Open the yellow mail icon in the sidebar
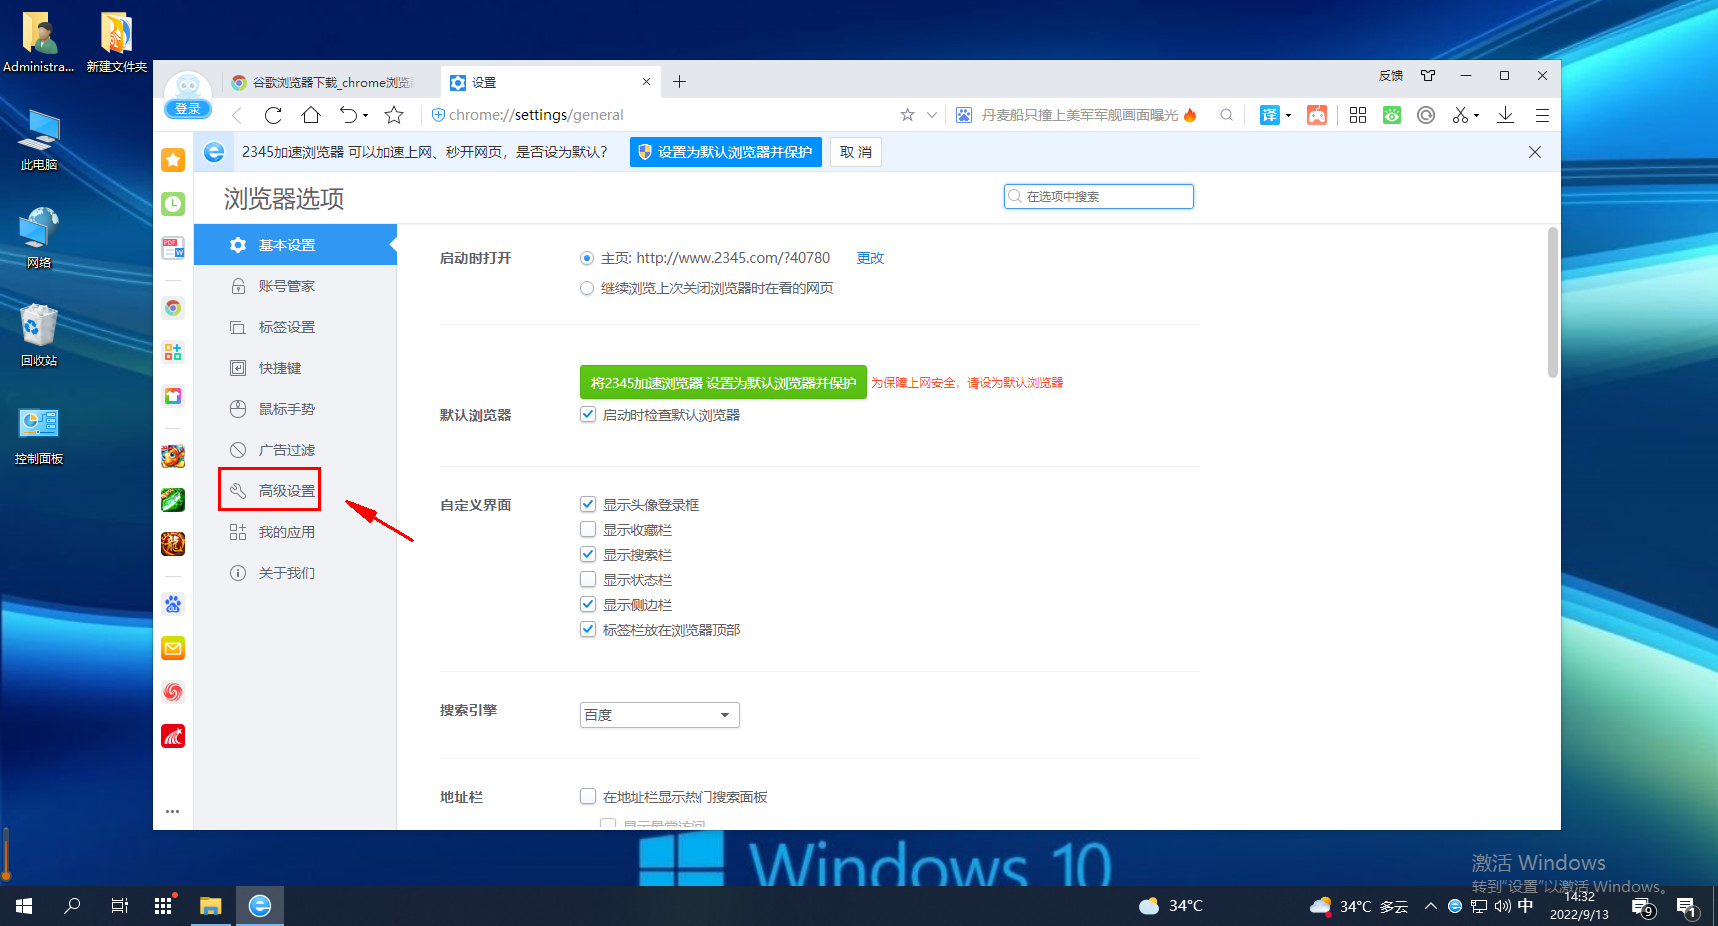1718x926 pixels. 173,648
